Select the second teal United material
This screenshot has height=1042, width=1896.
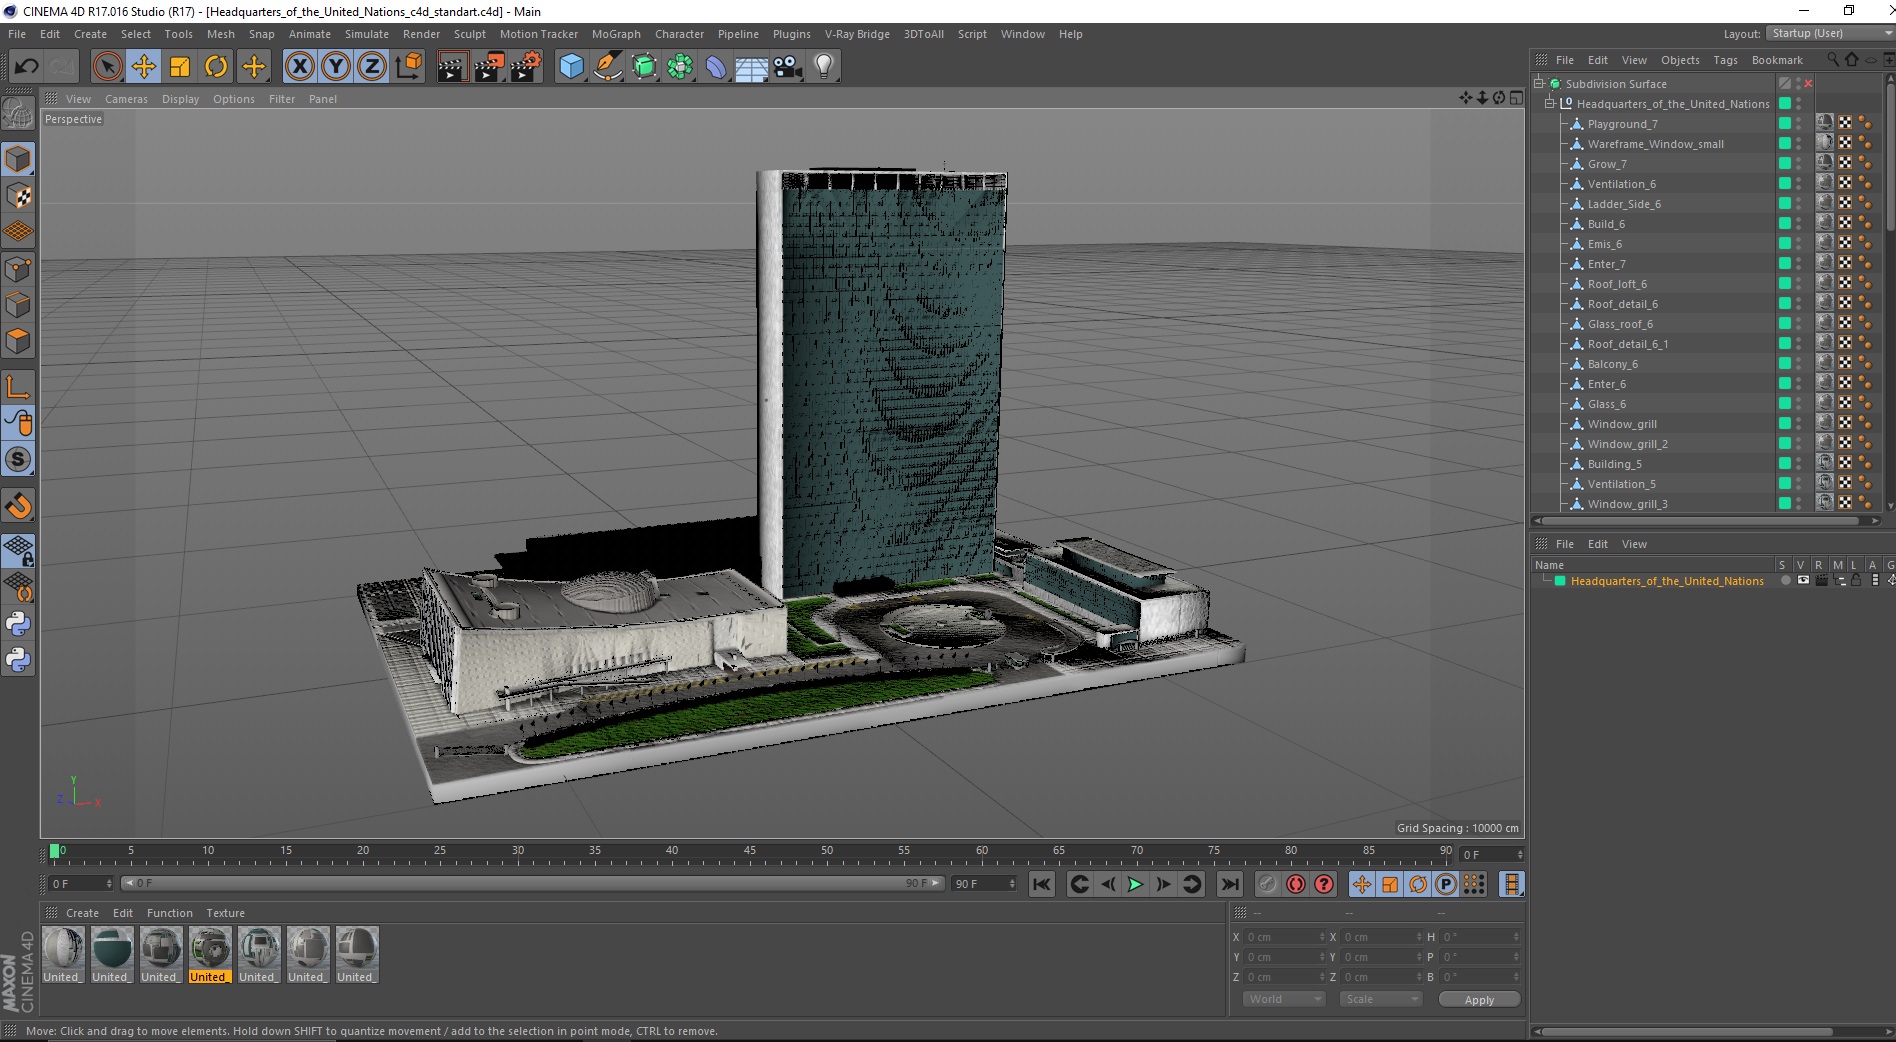click(112, 955)
